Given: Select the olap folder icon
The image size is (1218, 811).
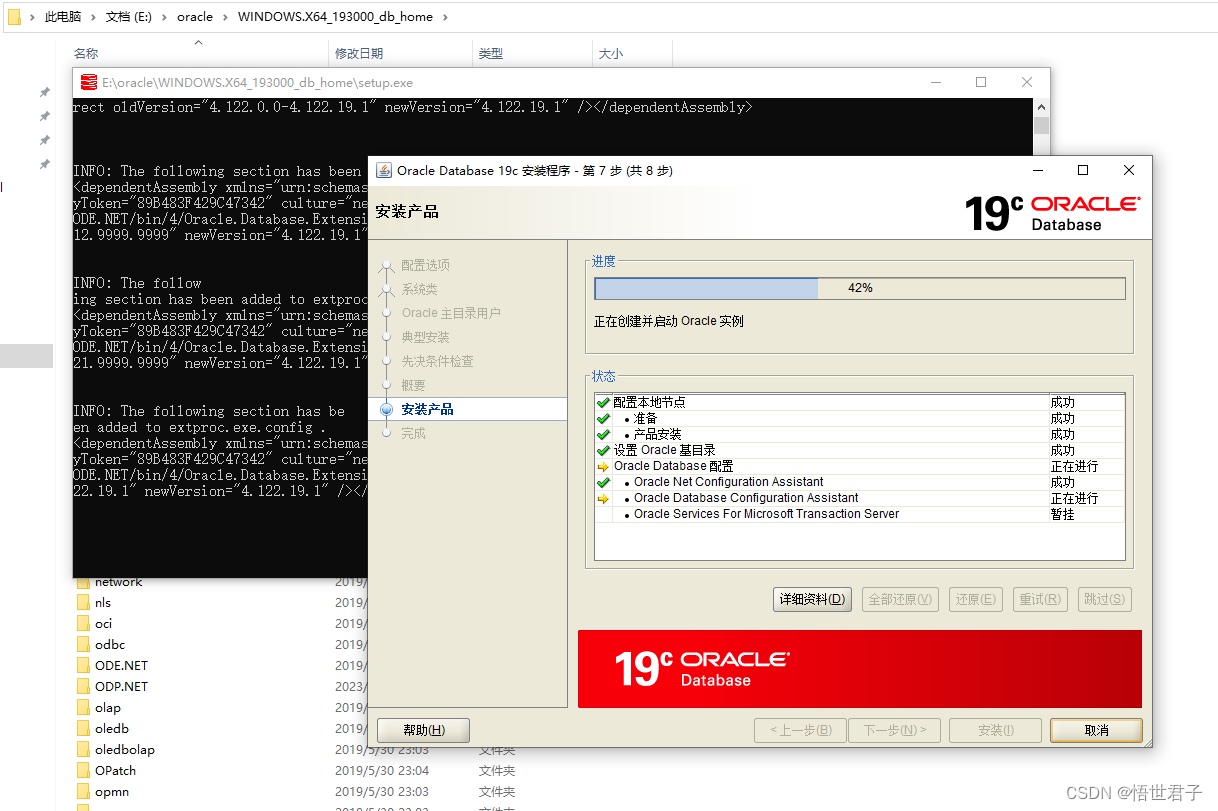Looking at the screenshot, I should tap(83, 708).
